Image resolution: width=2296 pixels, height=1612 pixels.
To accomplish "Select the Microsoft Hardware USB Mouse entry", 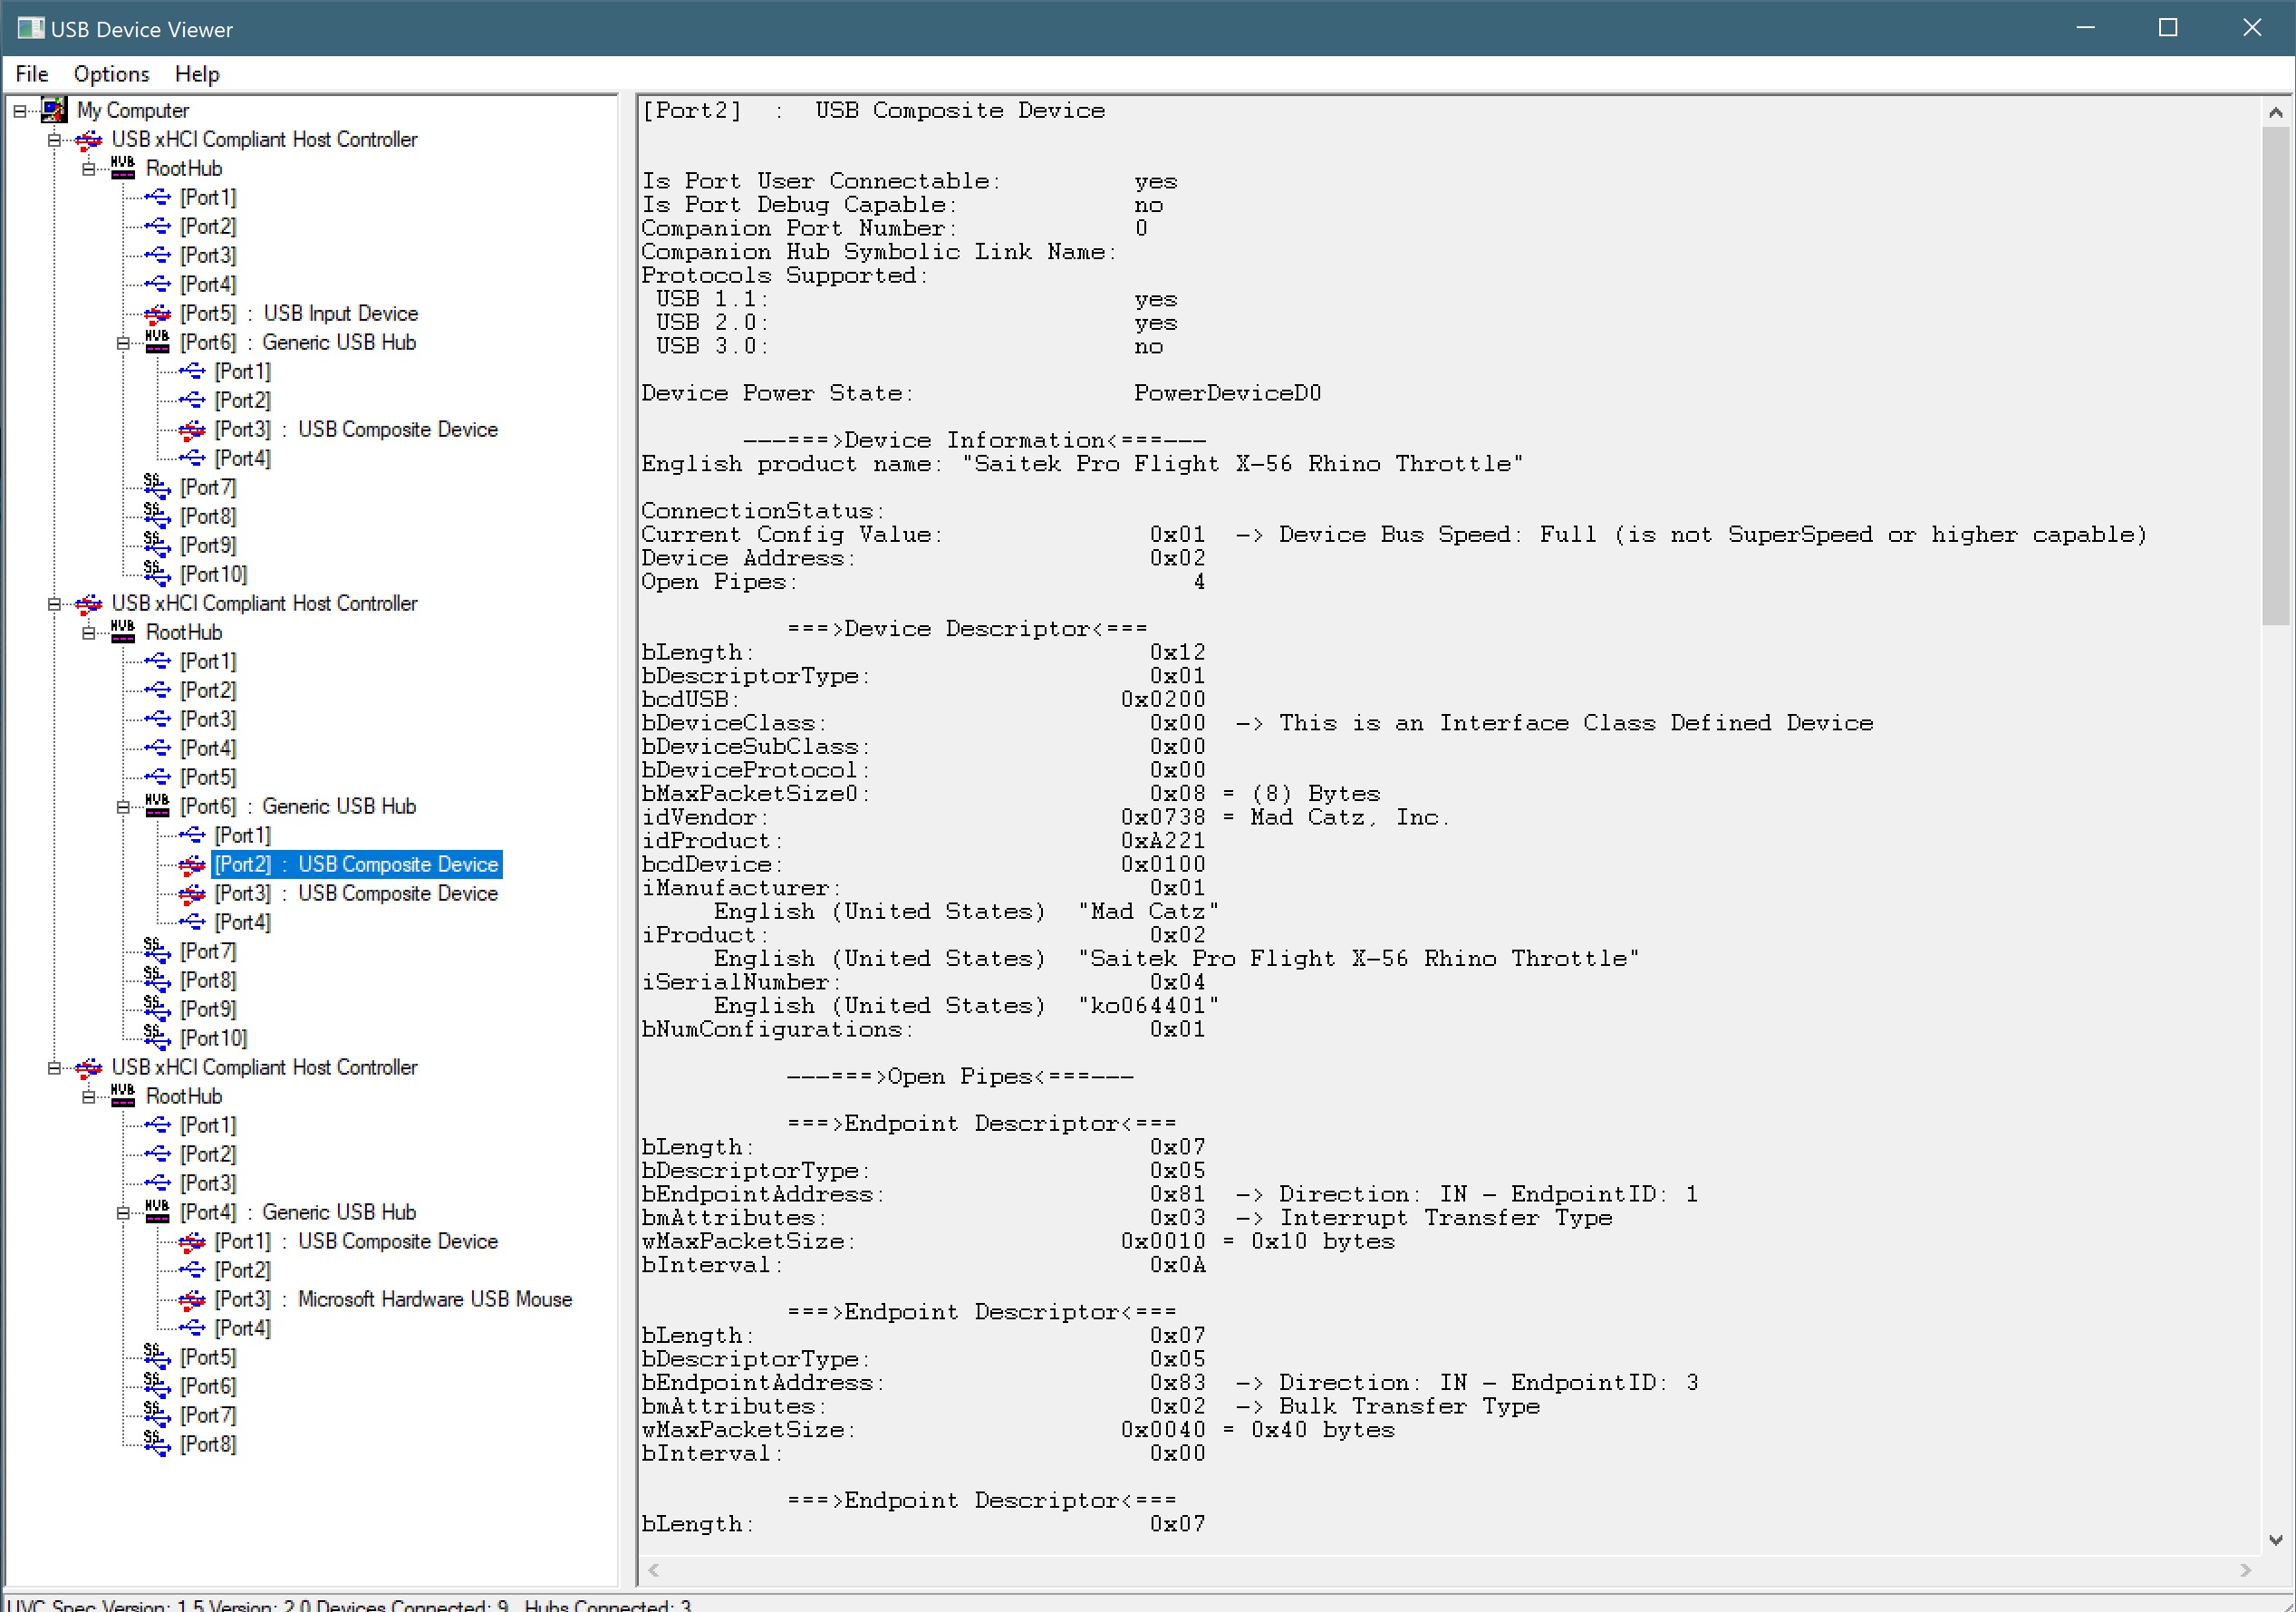I will coord(393,1300).
